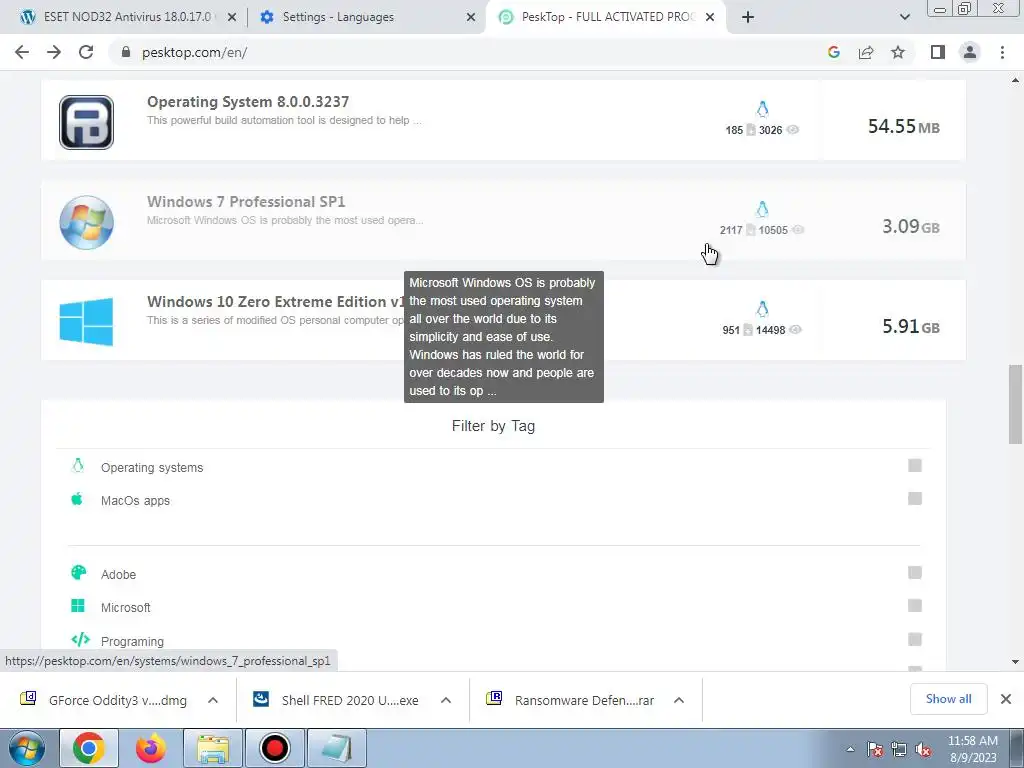Expand options for Shell FRED 2020 exe download
The width and height of the screenshot is (1024, 768).
coord(446,700)
